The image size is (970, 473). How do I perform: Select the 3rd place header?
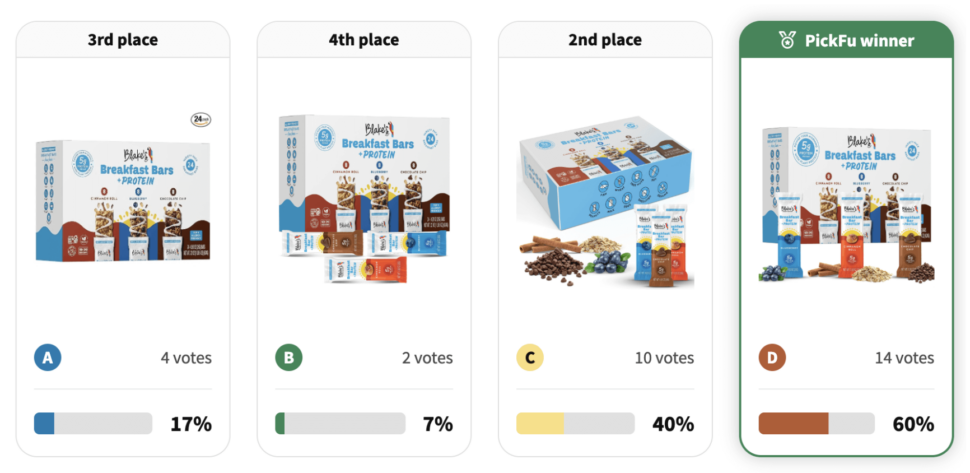[123, 40]
